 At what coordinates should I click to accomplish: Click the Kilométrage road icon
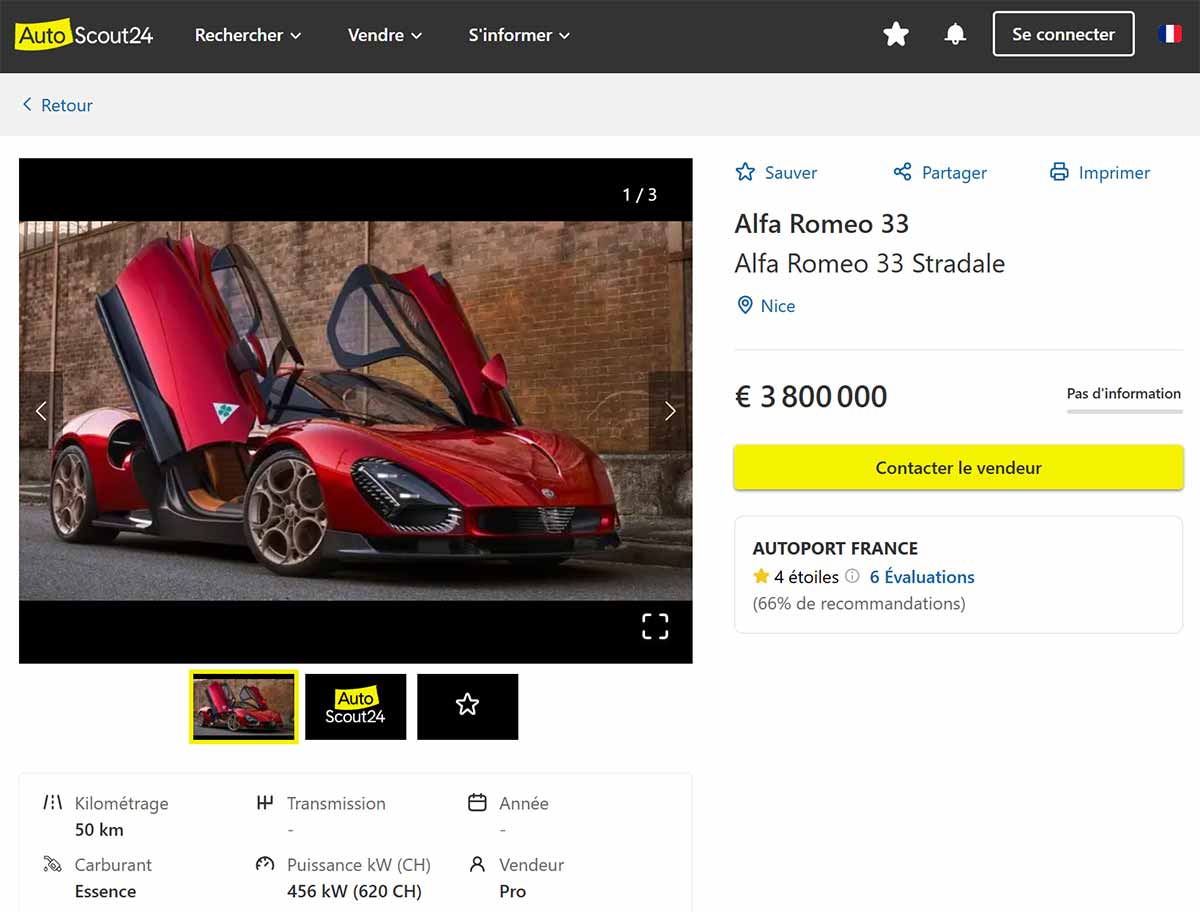53,802
